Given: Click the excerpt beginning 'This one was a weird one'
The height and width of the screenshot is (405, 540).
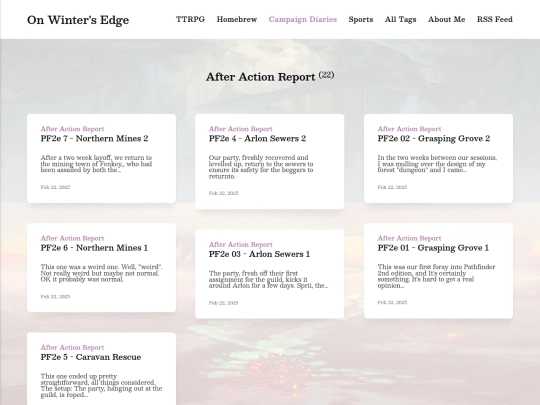Looking at the screenshot, I should [x=101, y=273].
